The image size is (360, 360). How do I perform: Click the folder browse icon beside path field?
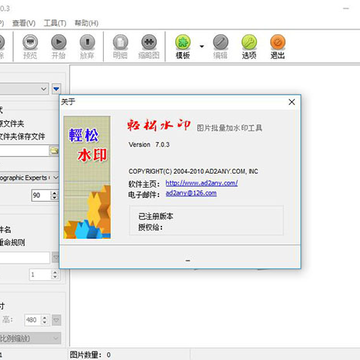pos(54,151)
